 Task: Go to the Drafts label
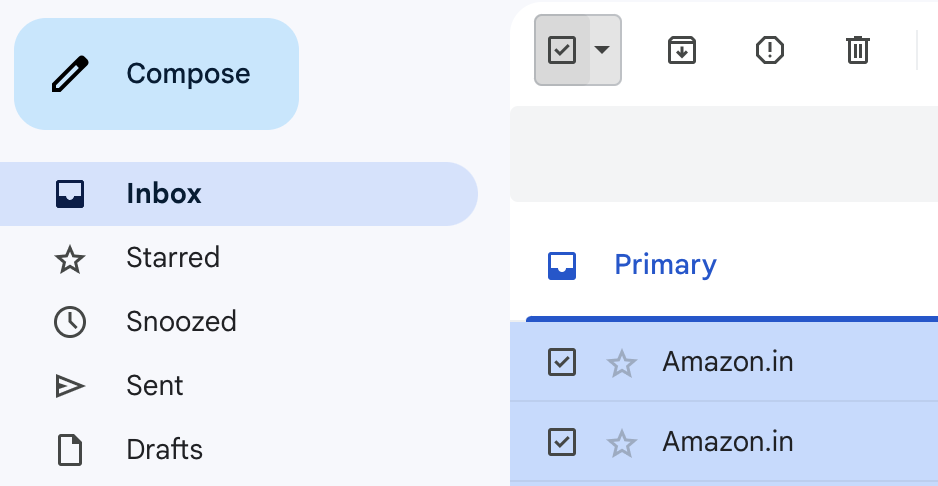[x=165, y=449]
